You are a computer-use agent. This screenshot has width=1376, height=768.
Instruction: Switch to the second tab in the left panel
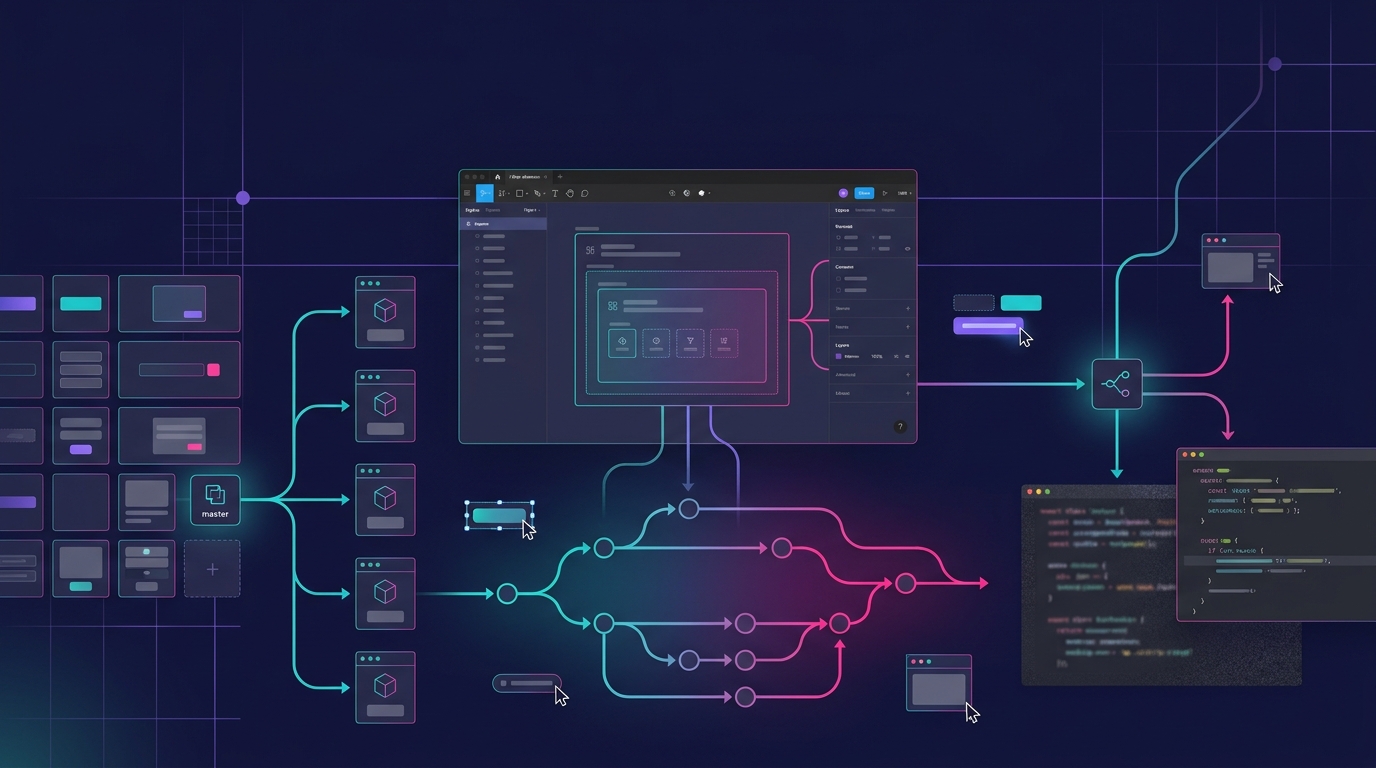pos(493,210)
